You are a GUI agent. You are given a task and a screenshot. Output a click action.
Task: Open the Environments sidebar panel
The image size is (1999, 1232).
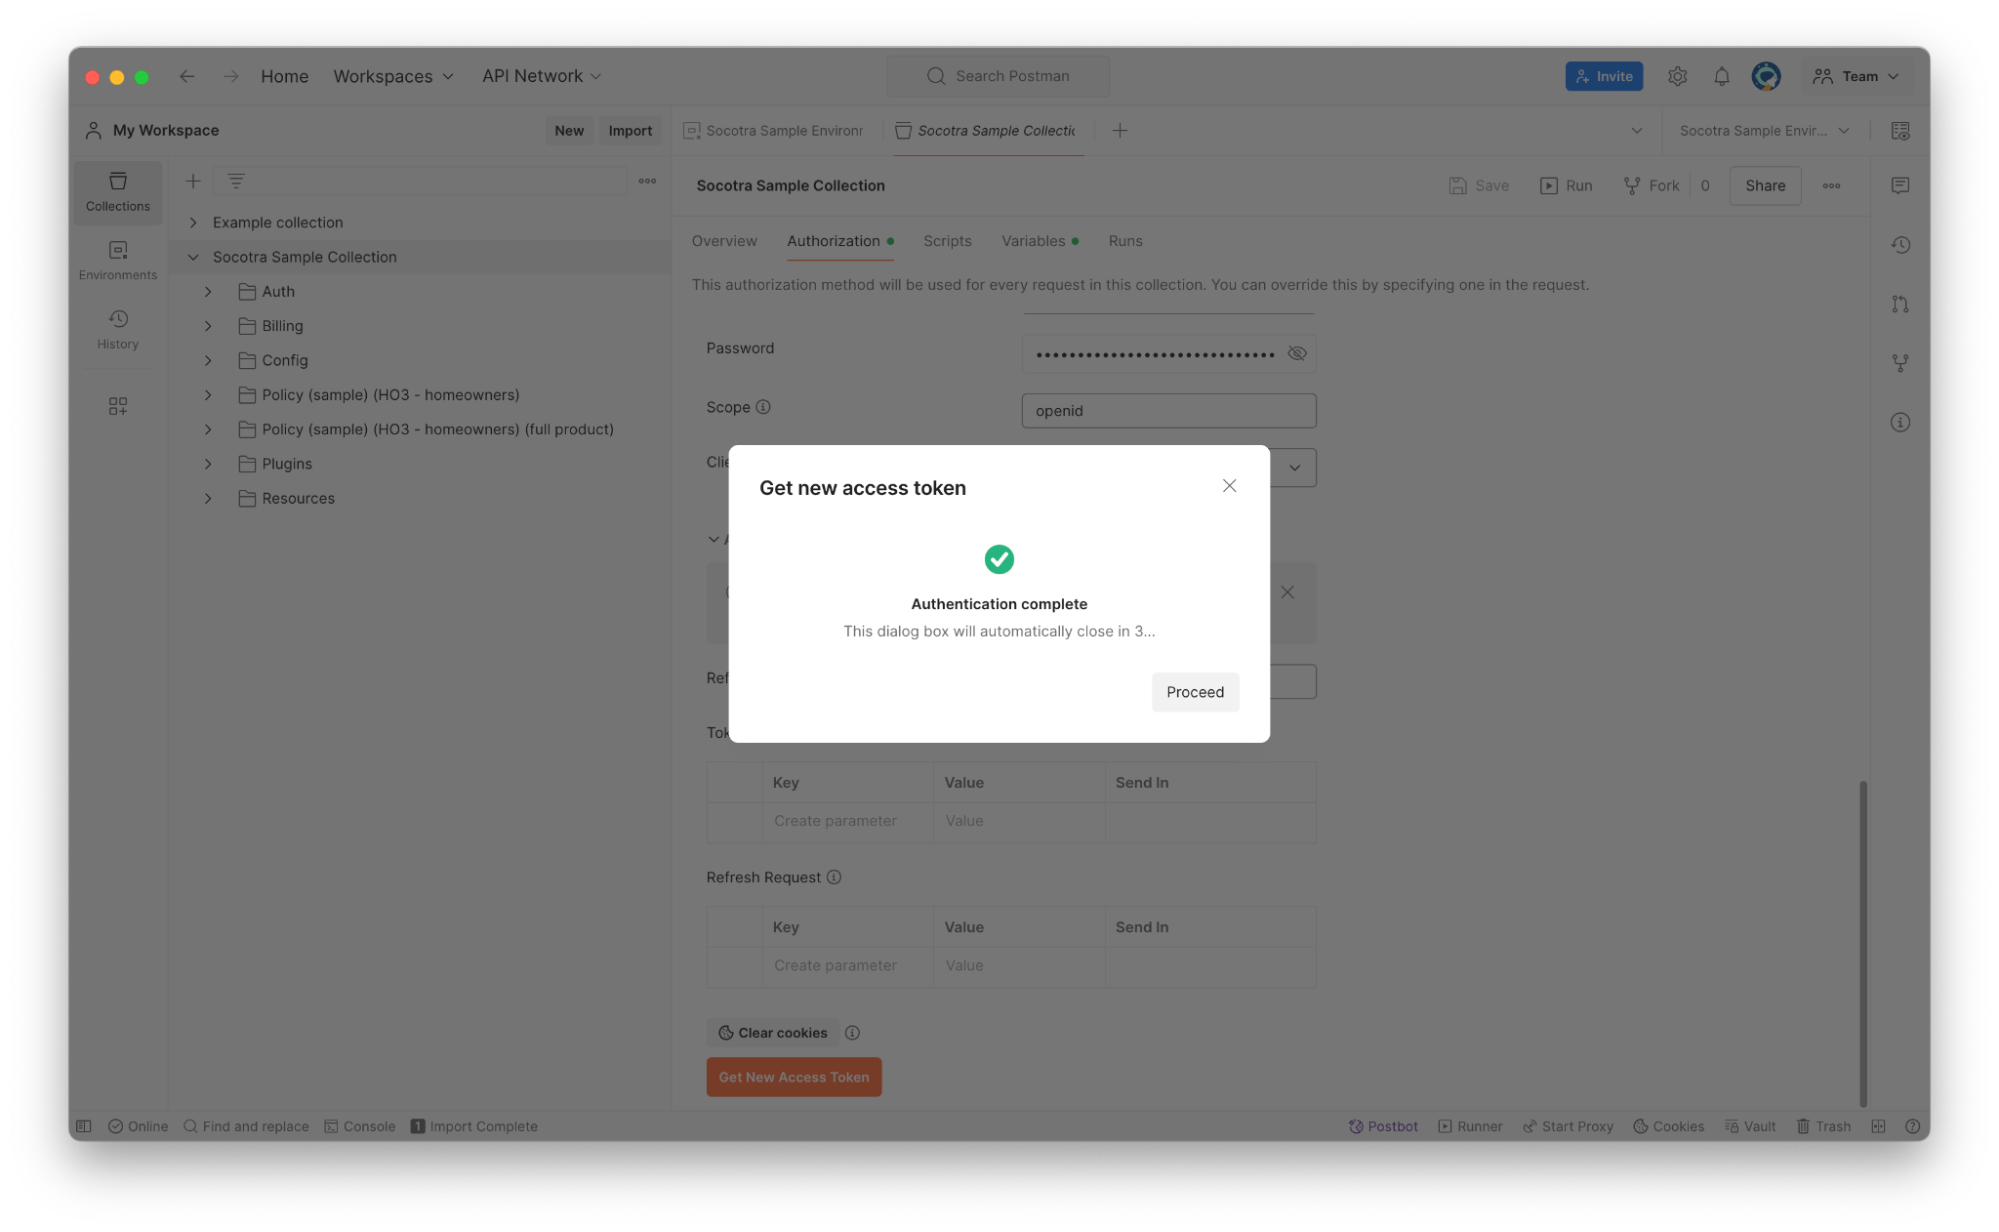tap(117, 259)
